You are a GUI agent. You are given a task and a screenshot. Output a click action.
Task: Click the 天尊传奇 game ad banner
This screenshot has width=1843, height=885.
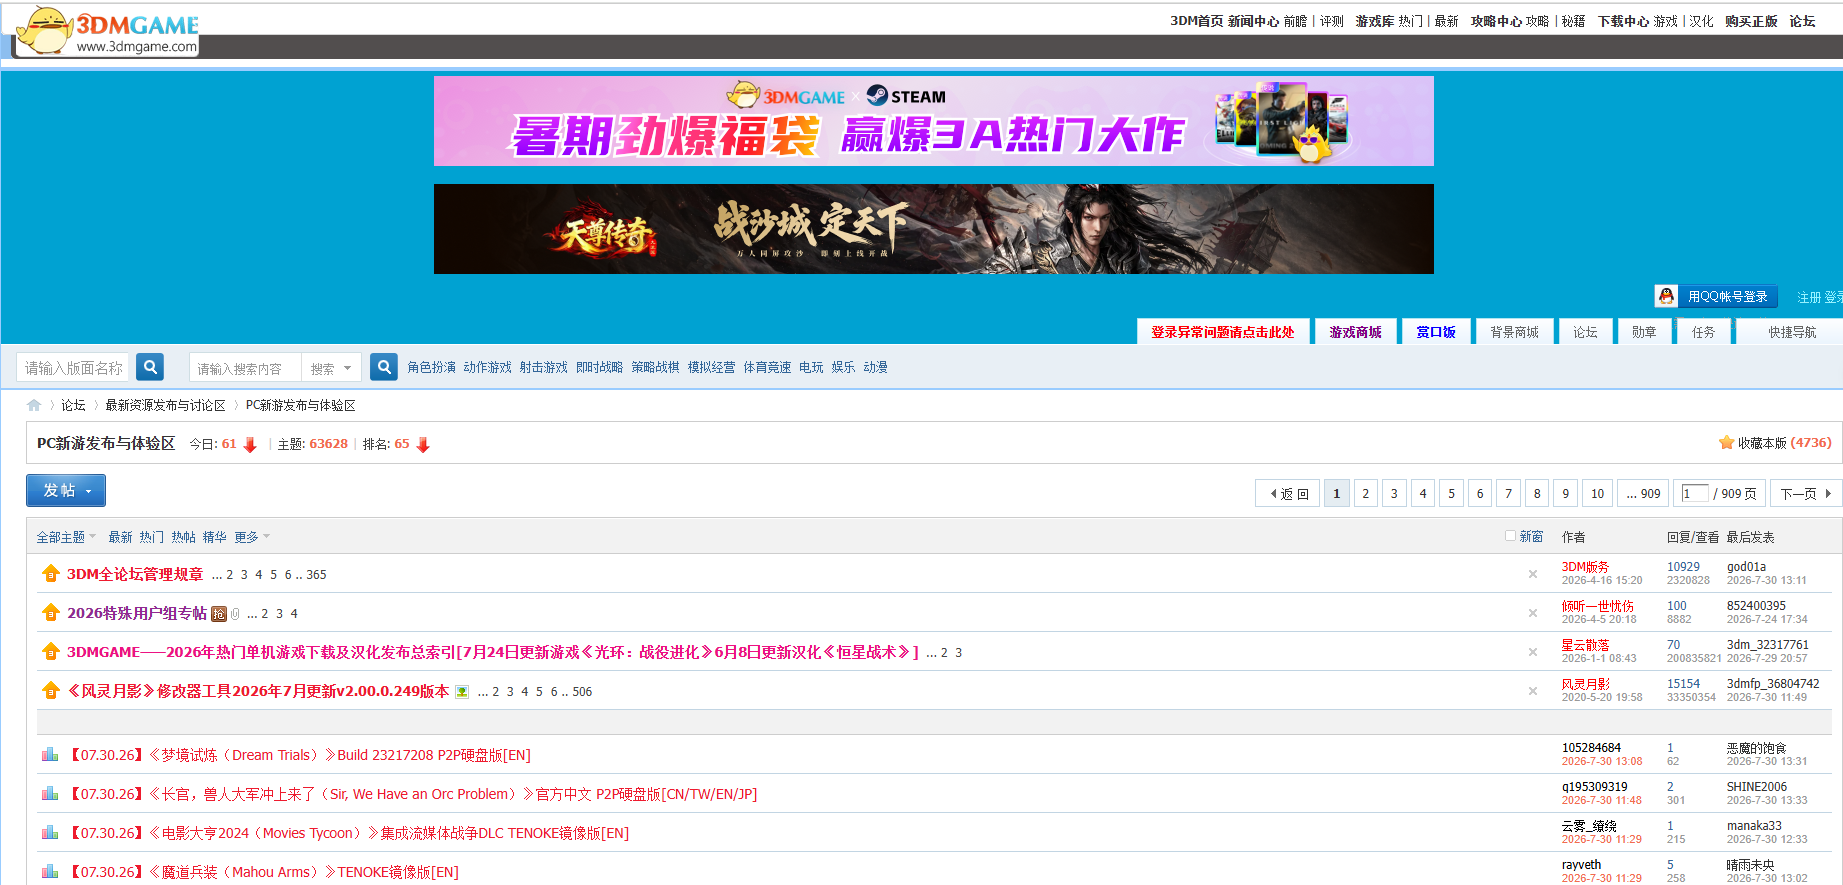(x=933, y=229)
